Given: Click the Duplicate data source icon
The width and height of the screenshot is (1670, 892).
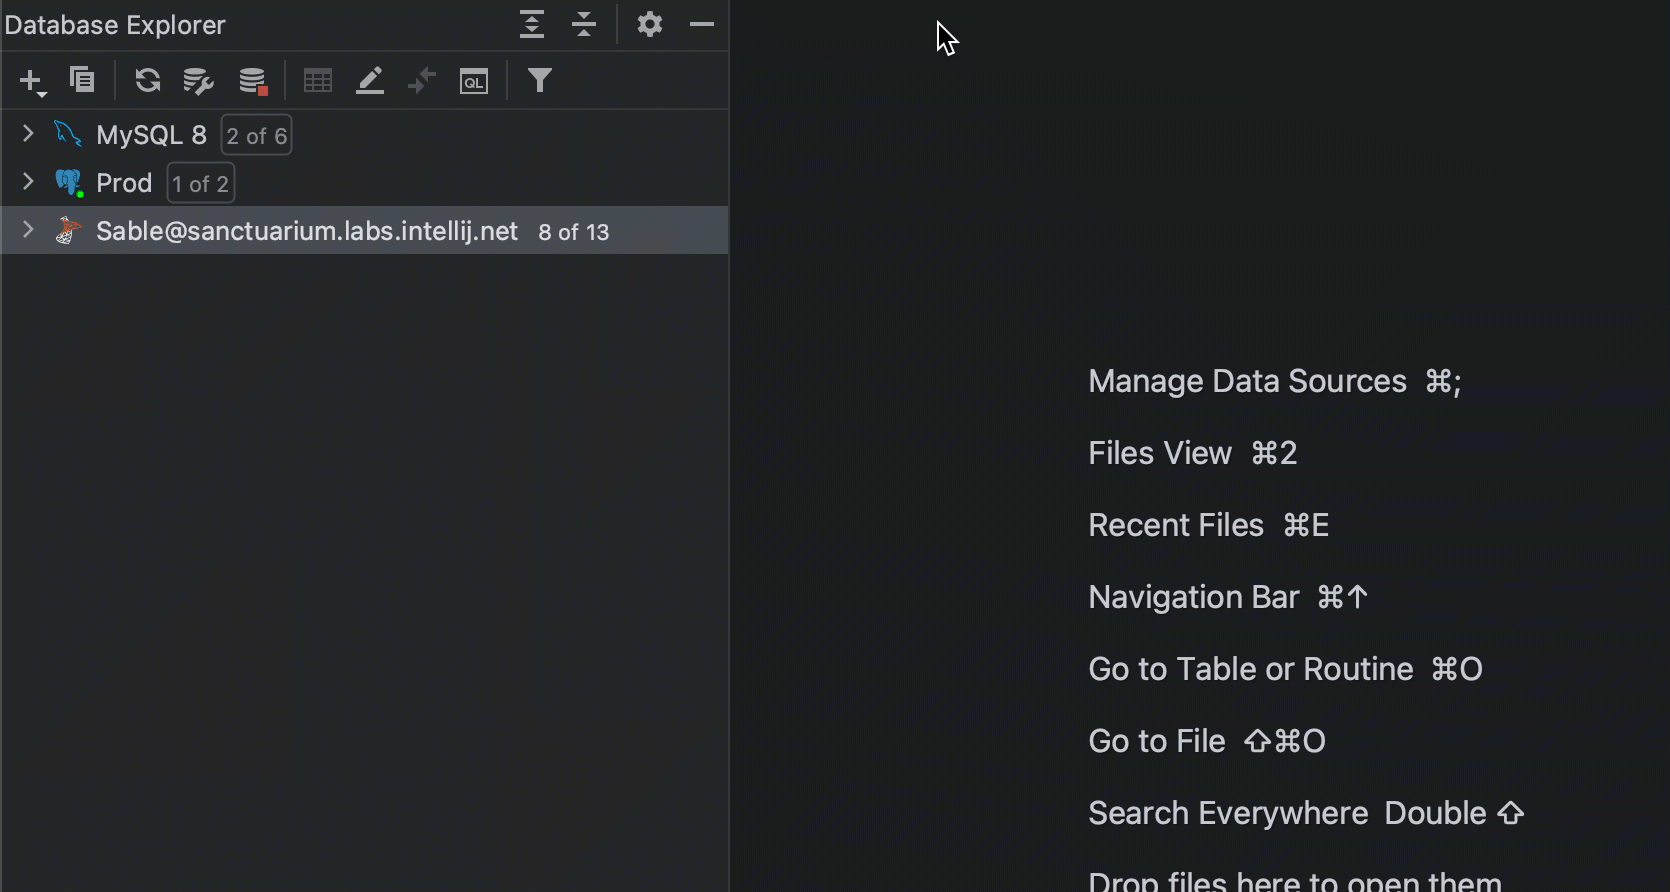Looking at the screenshot, I should tap(82, 80).
